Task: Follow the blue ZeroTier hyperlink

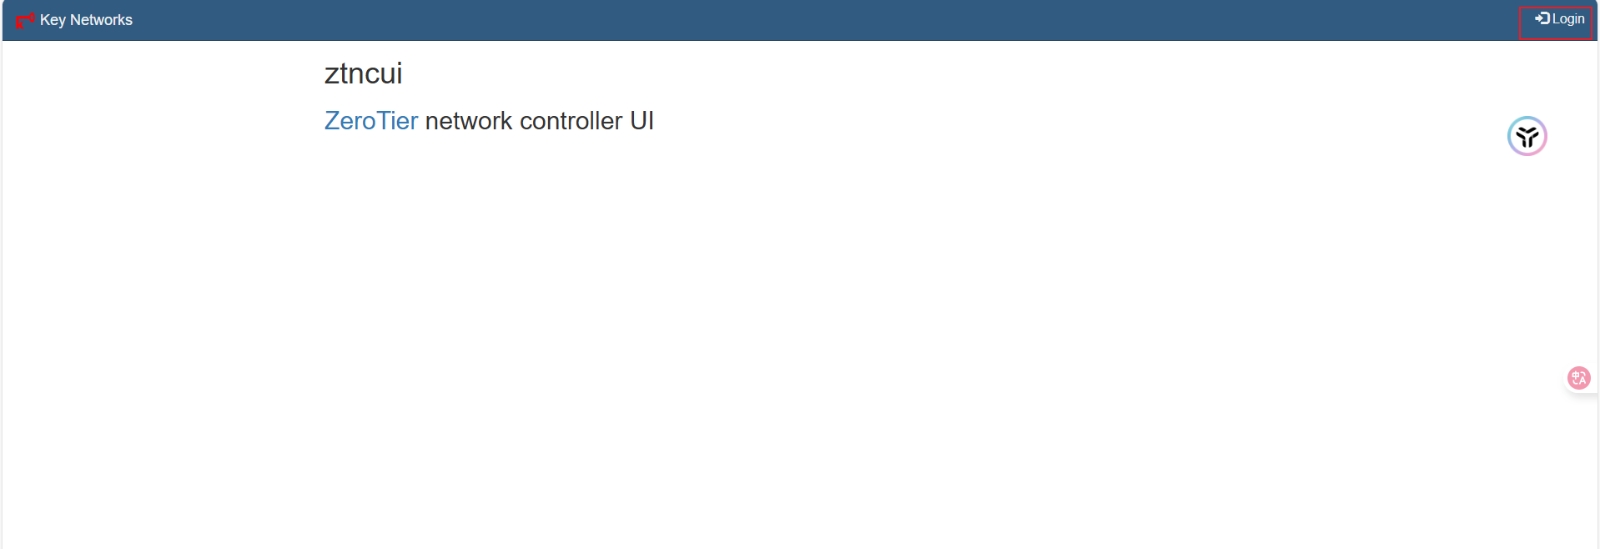Action: [x=371, y=121]
